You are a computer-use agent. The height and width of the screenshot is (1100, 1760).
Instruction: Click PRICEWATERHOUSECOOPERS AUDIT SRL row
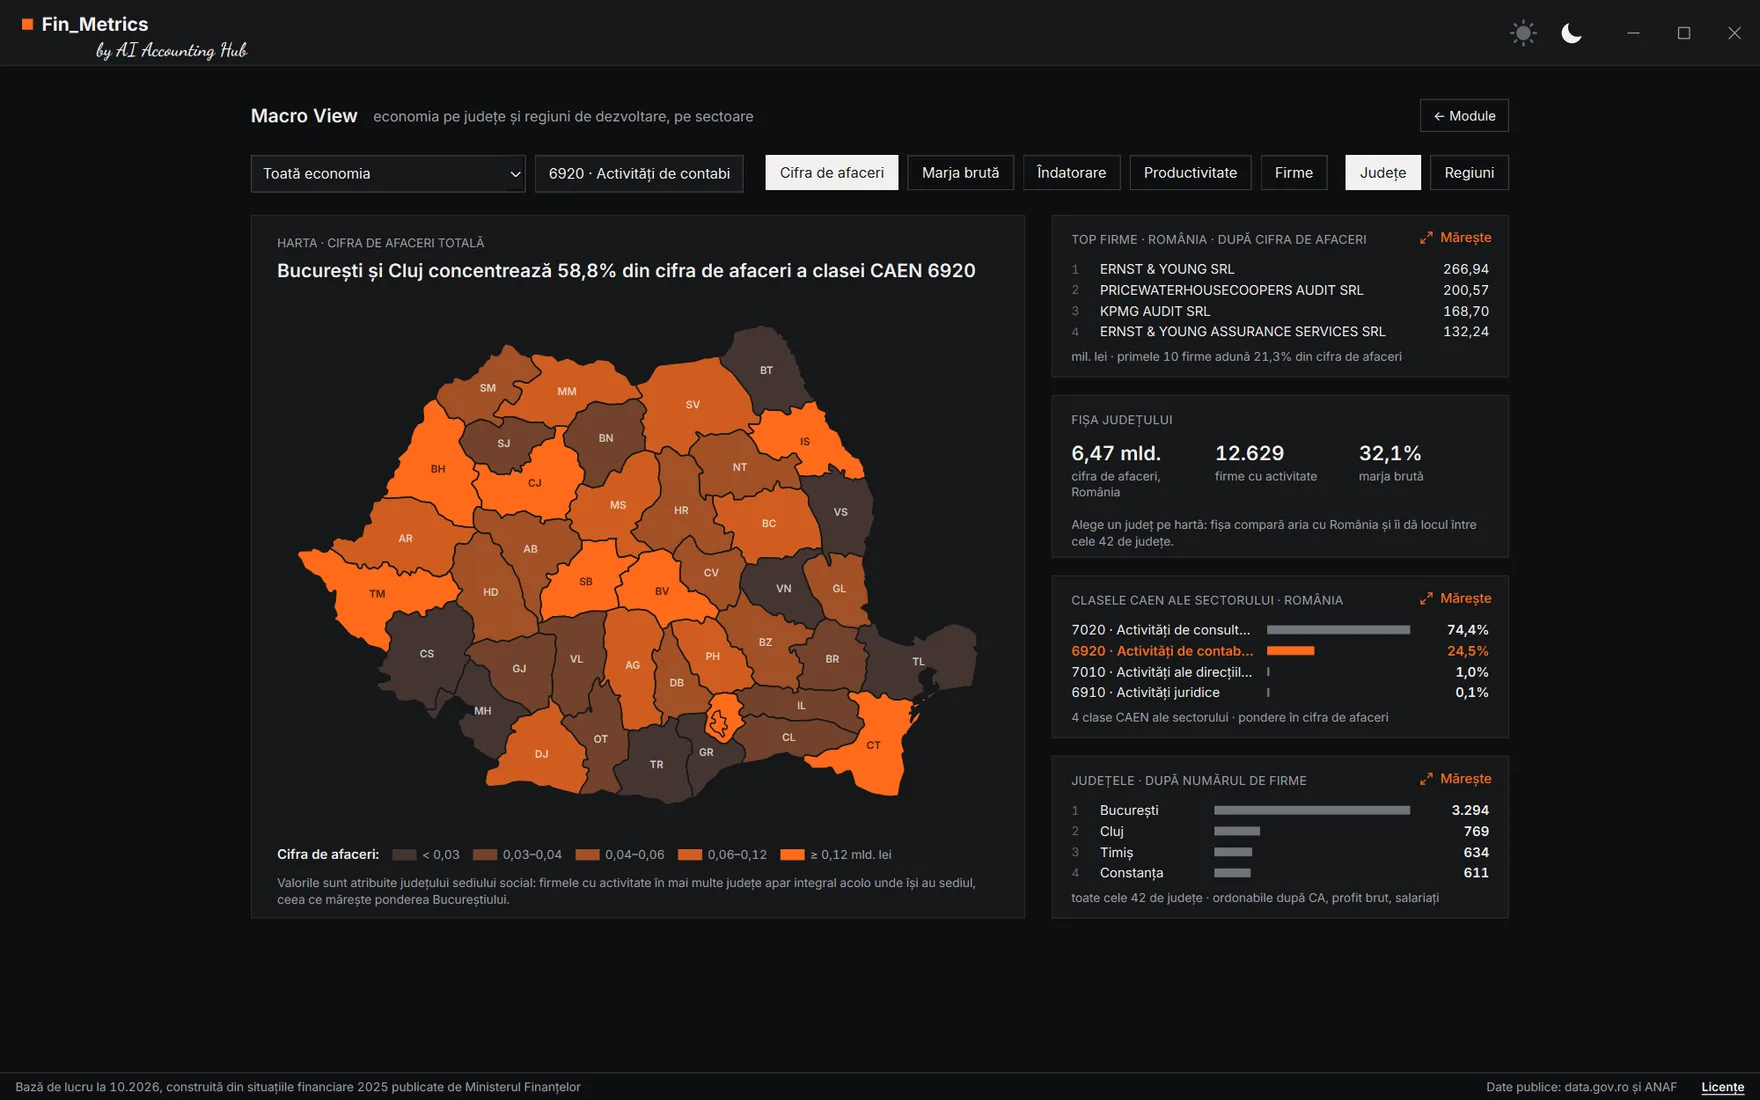tap(1280, 290)
